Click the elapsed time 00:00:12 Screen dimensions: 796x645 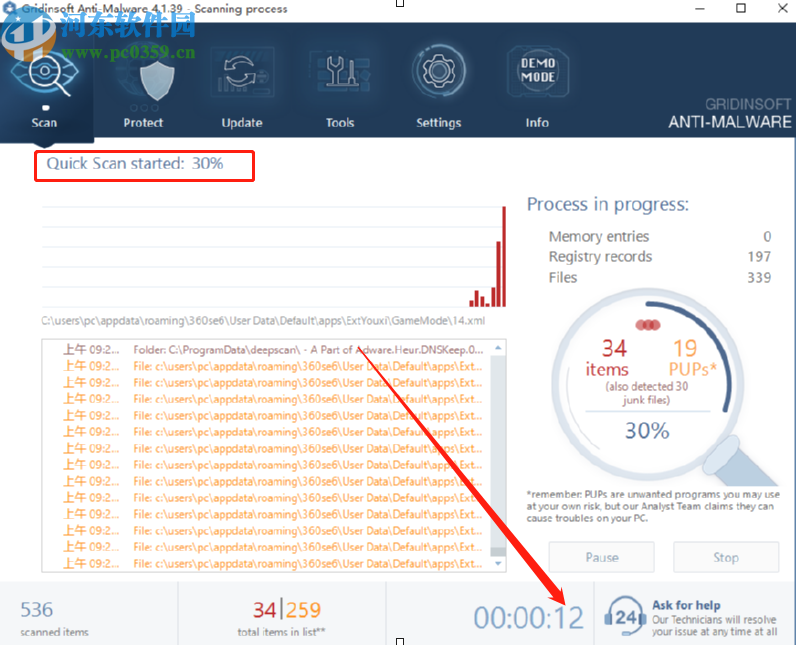pos(528,618)
